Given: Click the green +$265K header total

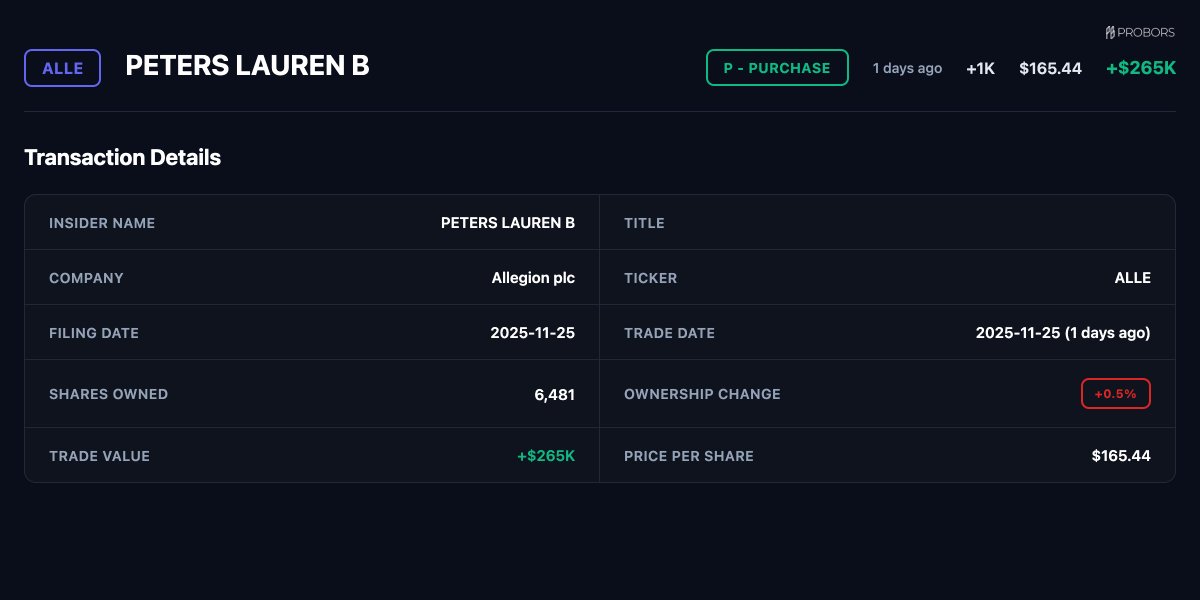Looking at the screenshot, I should [x=1140, y=68].
